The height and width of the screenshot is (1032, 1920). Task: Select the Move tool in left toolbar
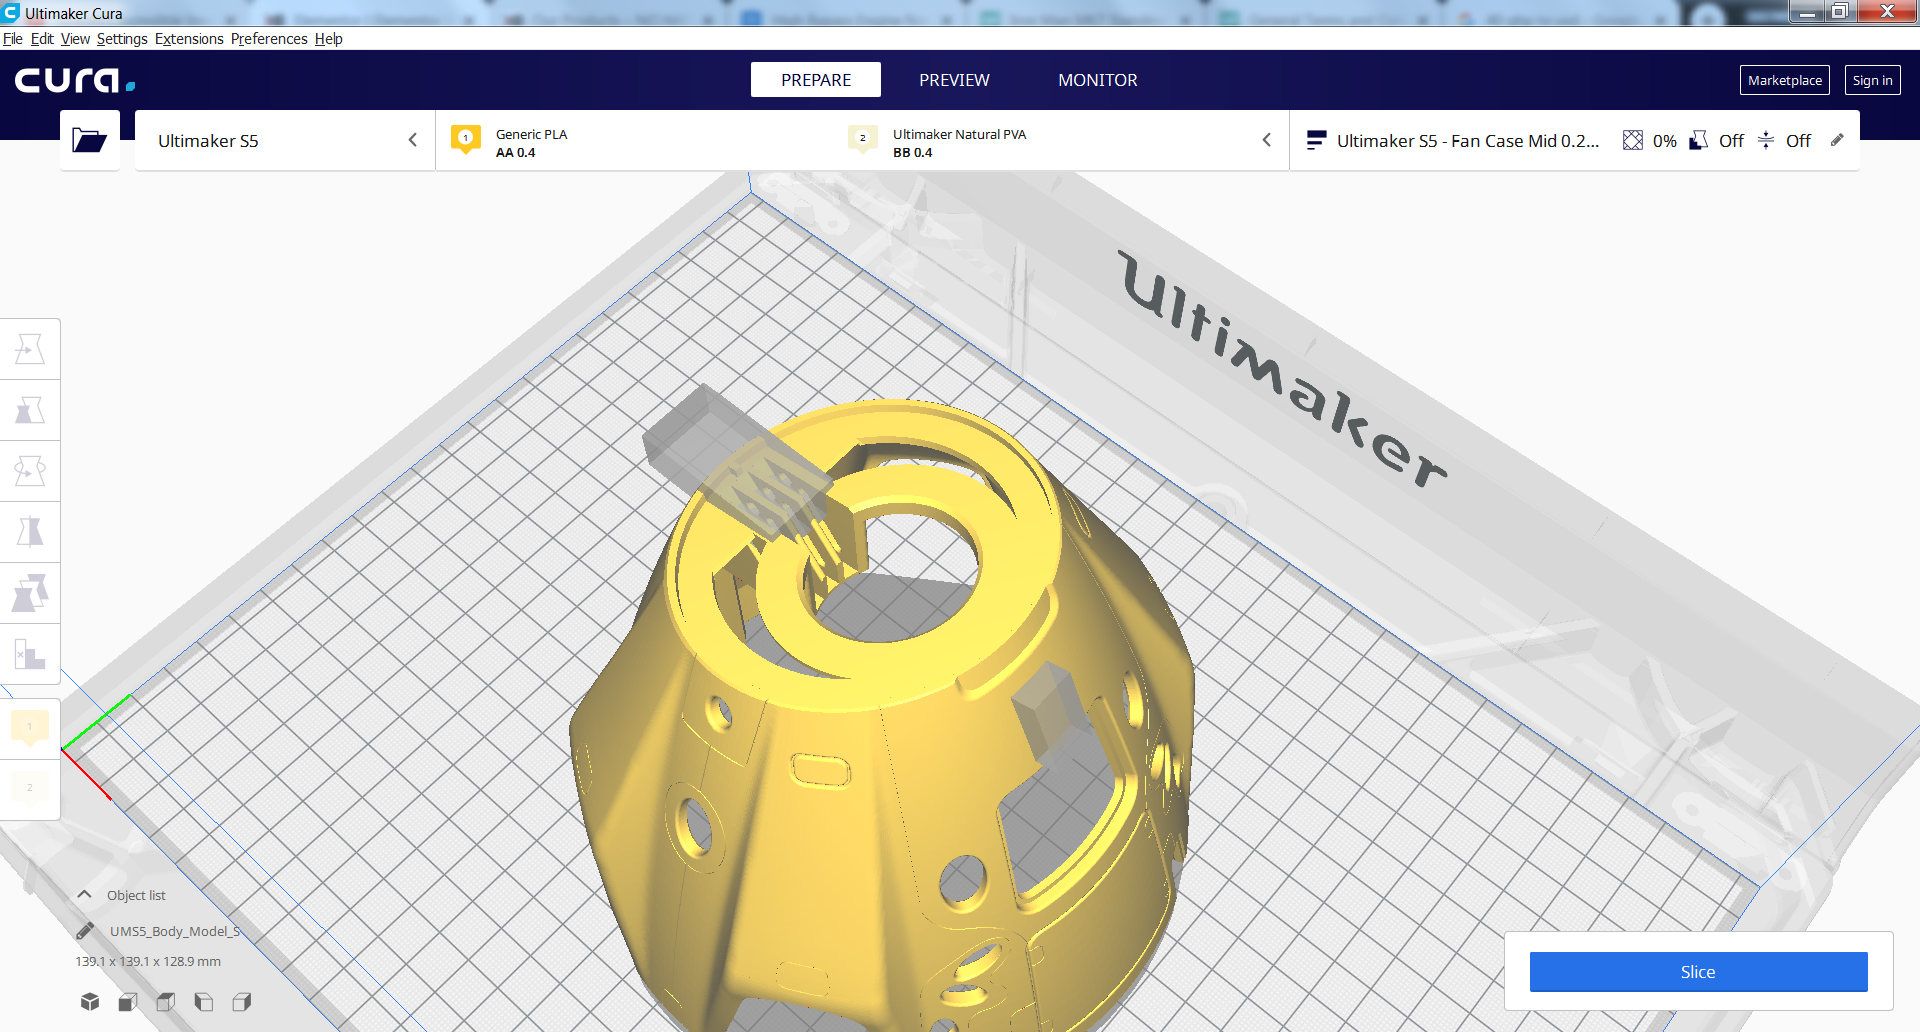coord(30,349)
